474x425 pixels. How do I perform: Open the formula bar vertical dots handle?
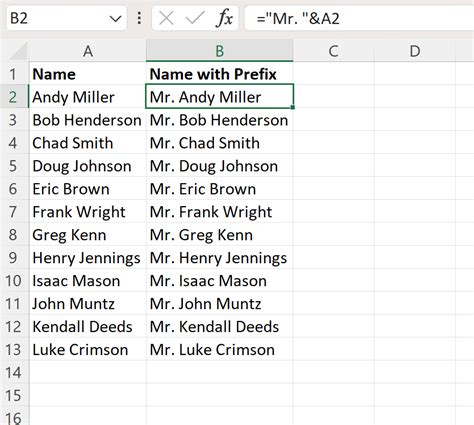139,18
